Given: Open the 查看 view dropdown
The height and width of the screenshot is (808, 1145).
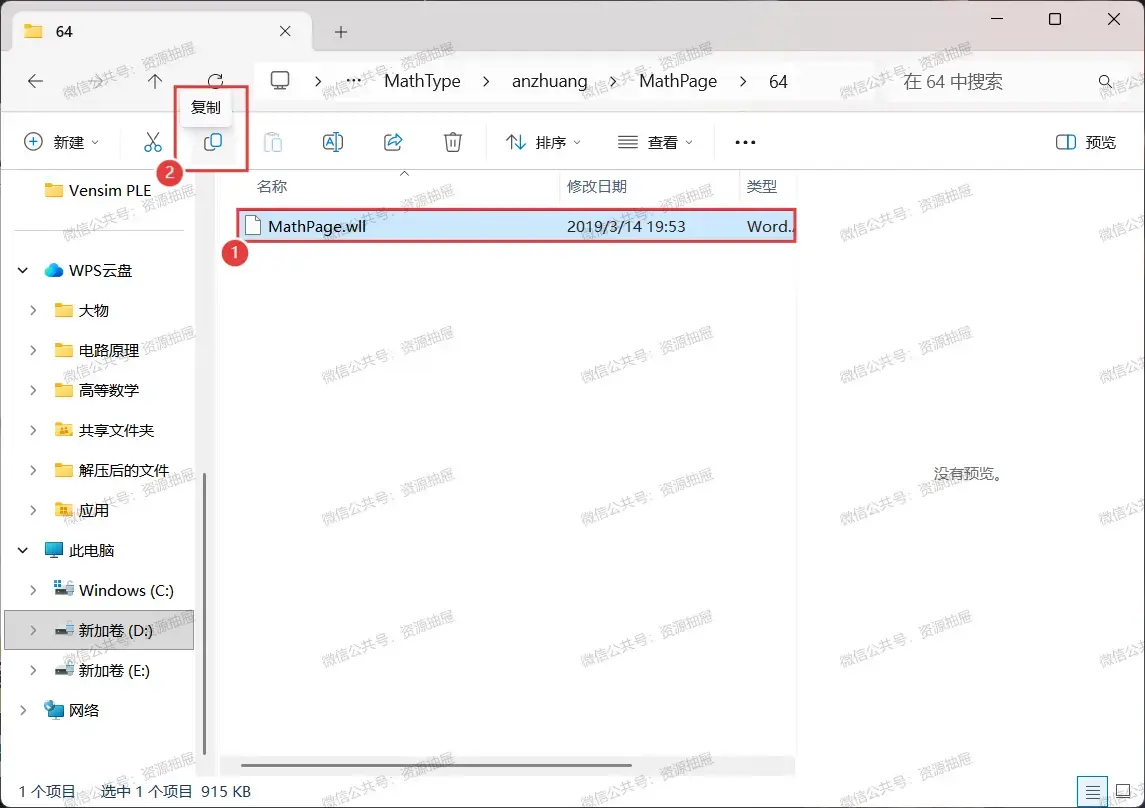Looking at the screenshot, I should click(x=655, y=142).
